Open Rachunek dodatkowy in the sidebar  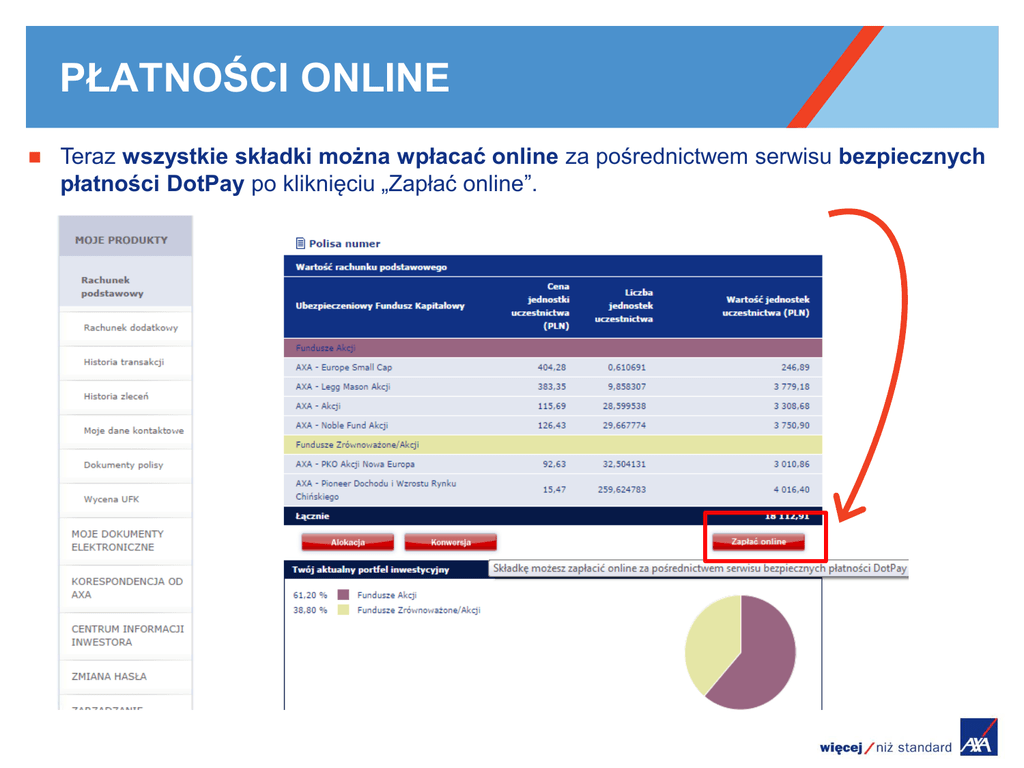pyautogui.click(x=130, y=328)
